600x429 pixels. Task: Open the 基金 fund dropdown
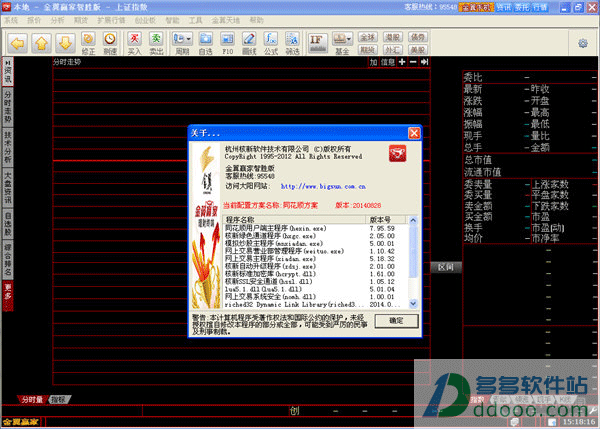click(342, 43)
